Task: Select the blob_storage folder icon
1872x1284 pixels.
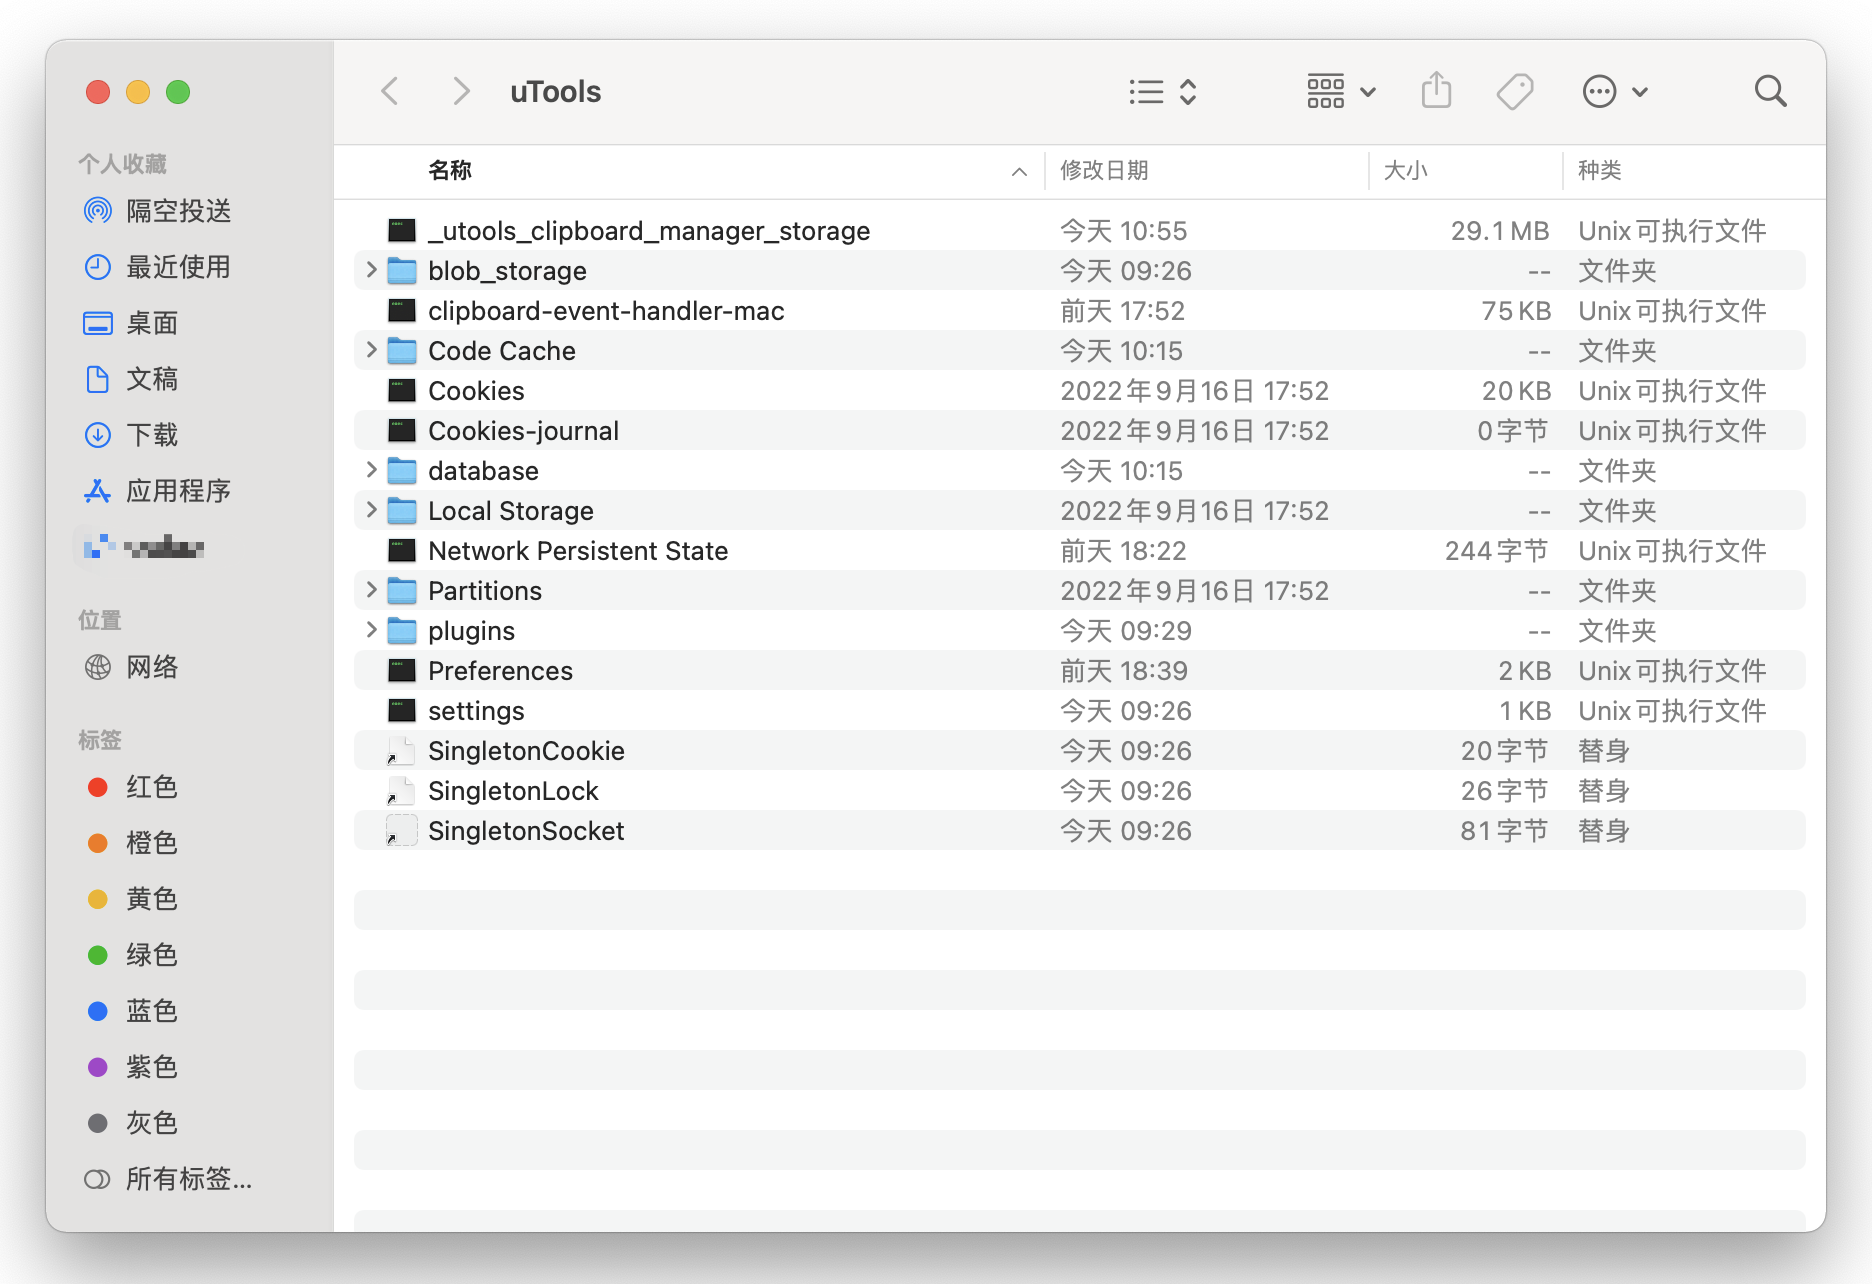Action: pos(402,271)
